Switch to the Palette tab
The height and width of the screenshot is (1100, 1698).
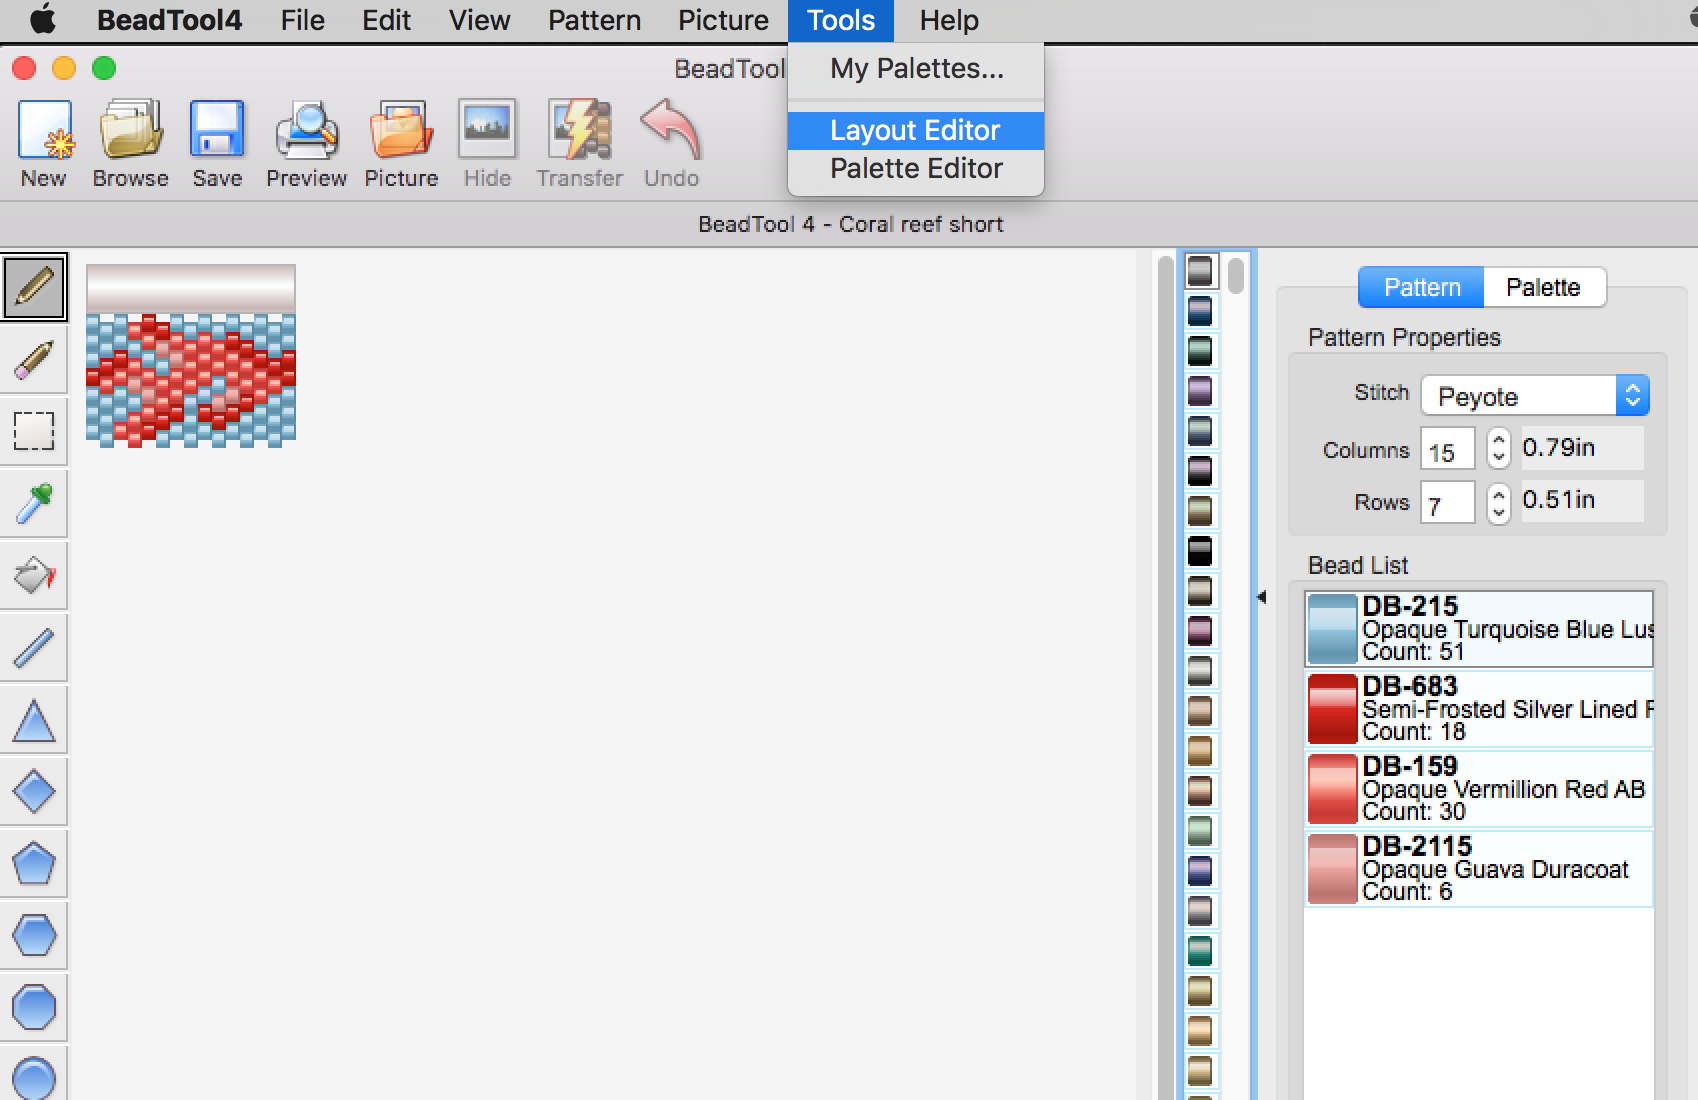click(x=1543, y=287)
